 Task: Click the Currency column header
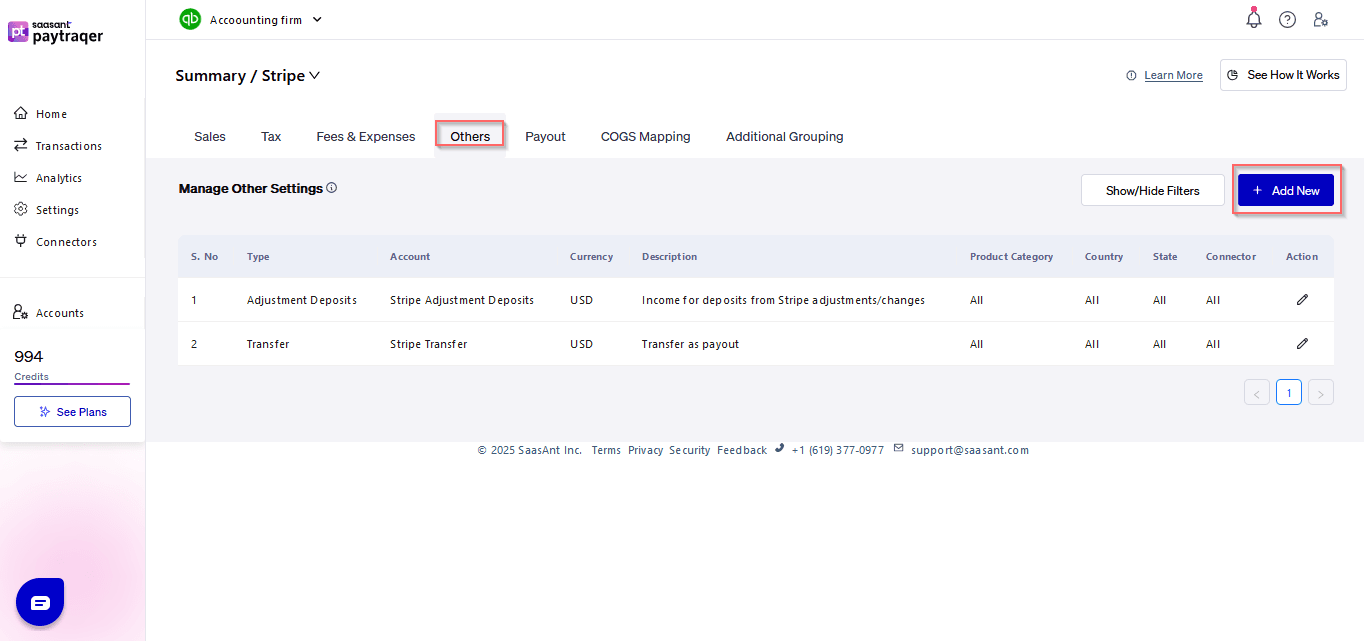point(591,257)
